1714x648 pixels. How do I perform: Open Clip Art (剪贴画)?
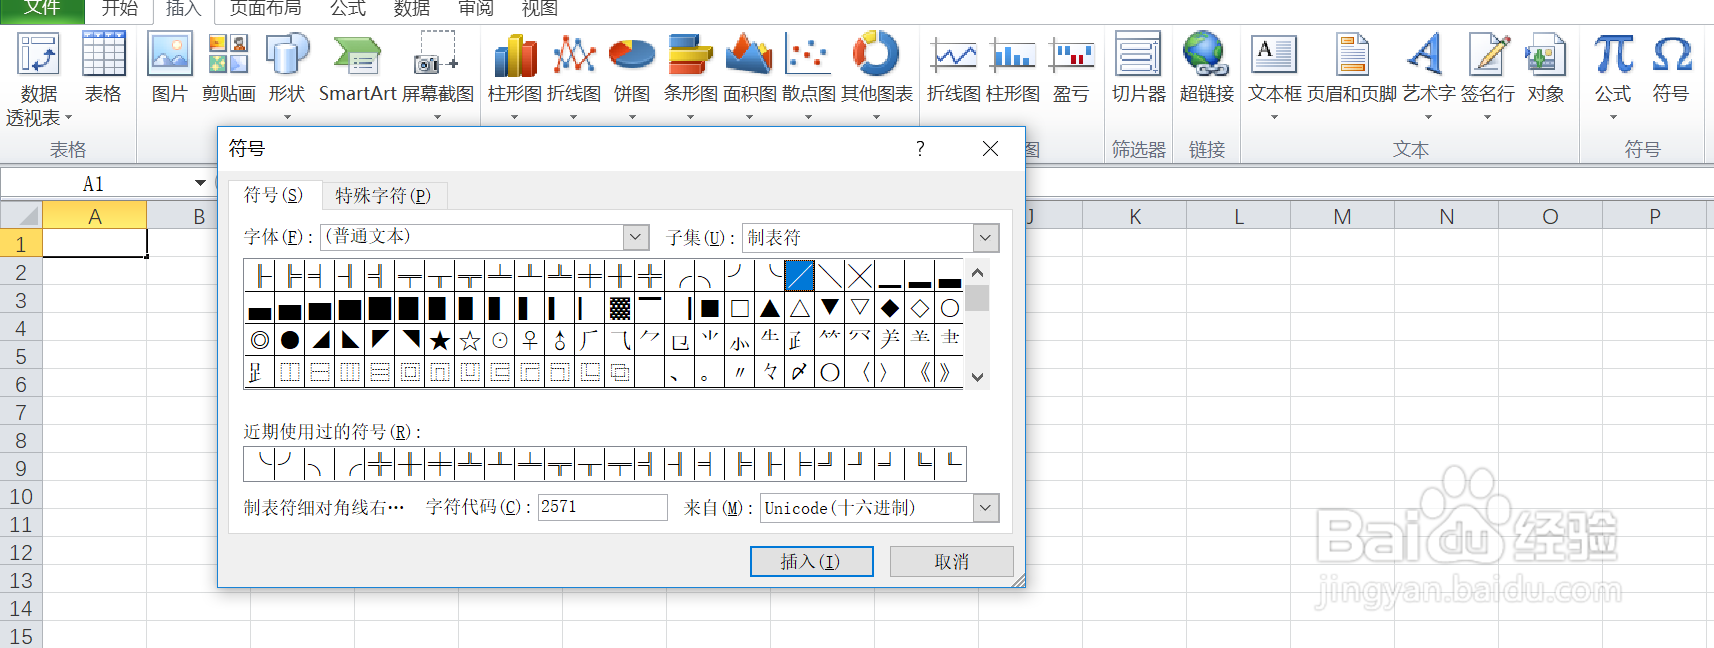point(228,68)
